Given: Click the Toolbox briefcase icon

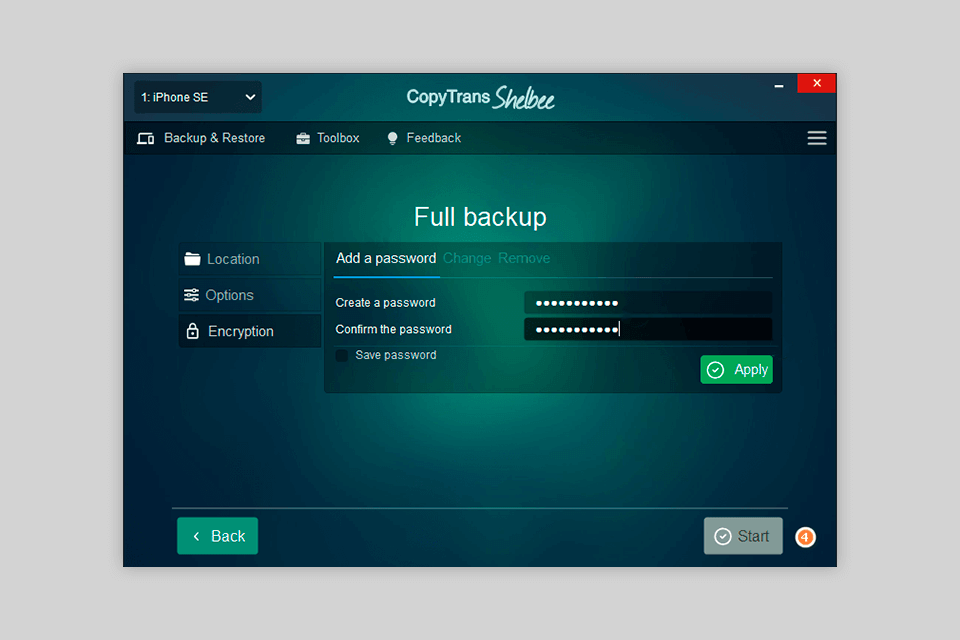Looking at the screenshot, I should tap(303, 138).
